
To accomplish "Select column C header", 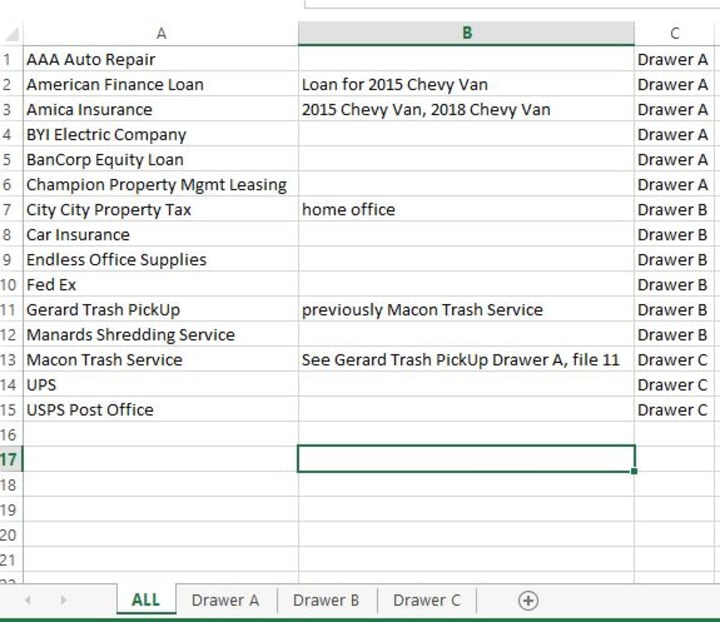I will pos(674,34).
